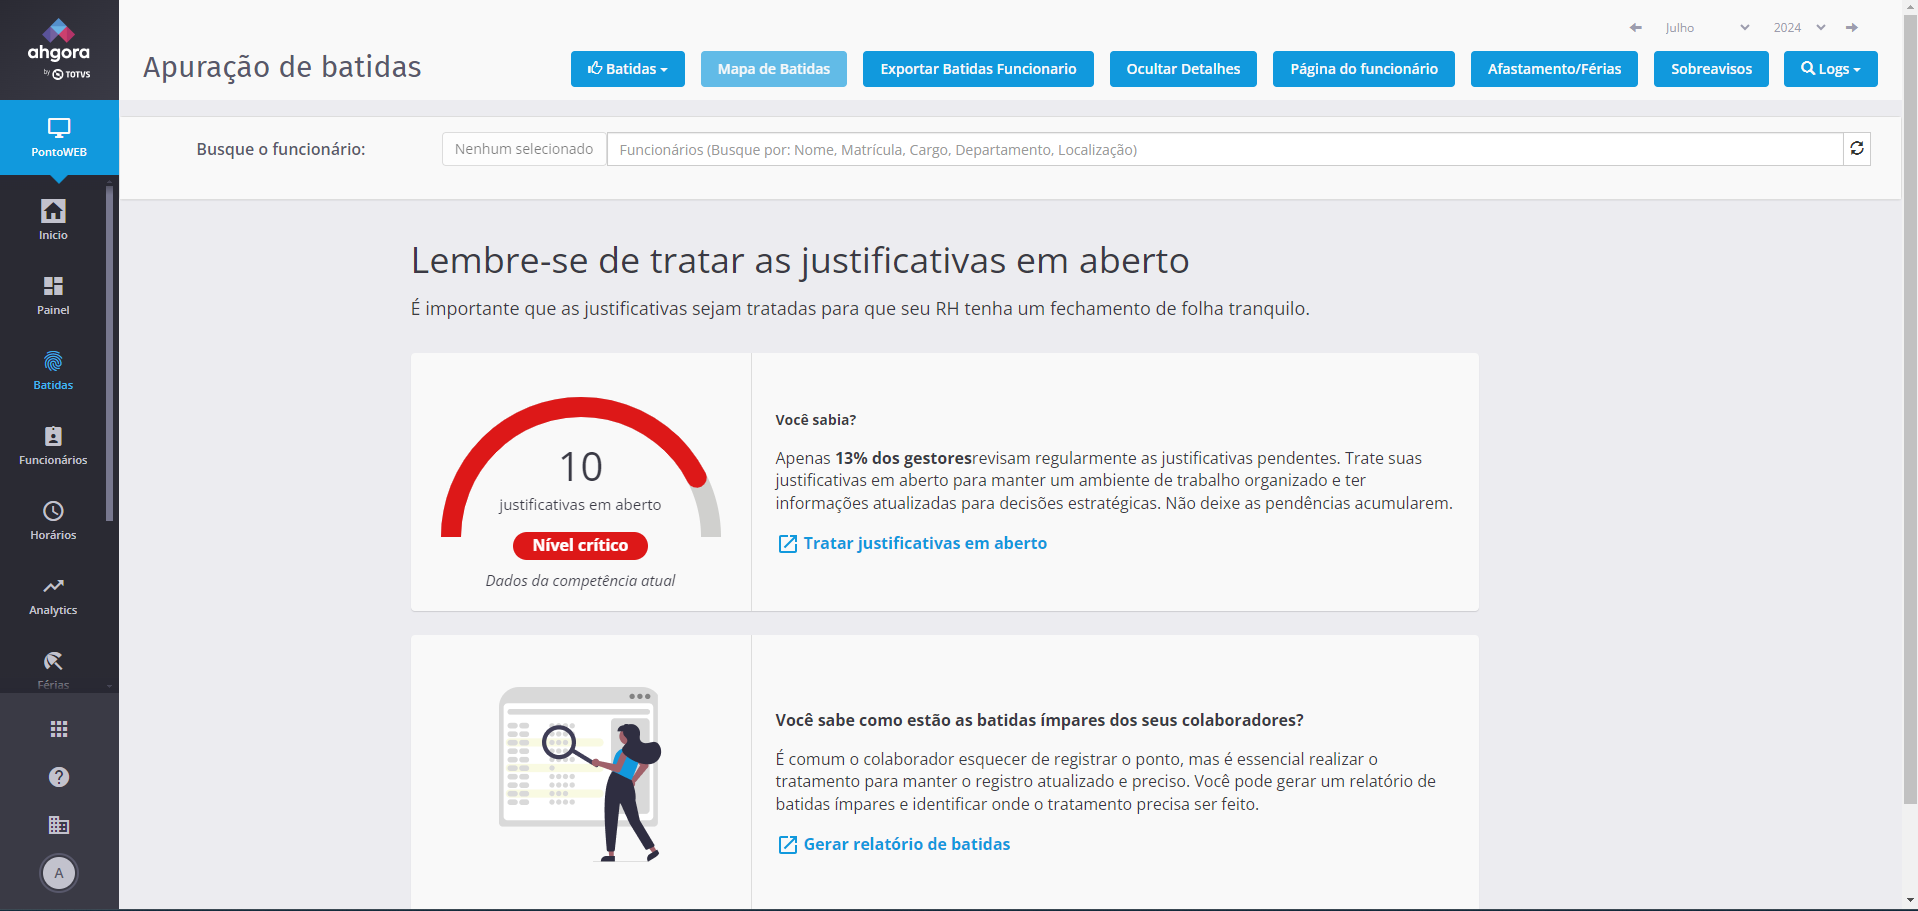Go to next month using right arrow
This screenshot has height=911, width=1918.
(x=1852, y=28)
